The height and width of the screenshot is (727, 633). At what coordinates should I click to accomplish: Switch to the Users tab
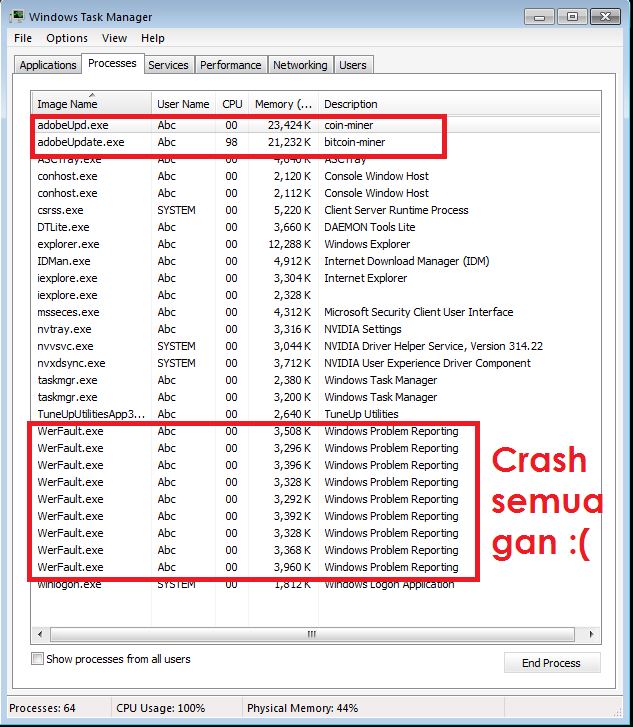click(x=352, y=65)
